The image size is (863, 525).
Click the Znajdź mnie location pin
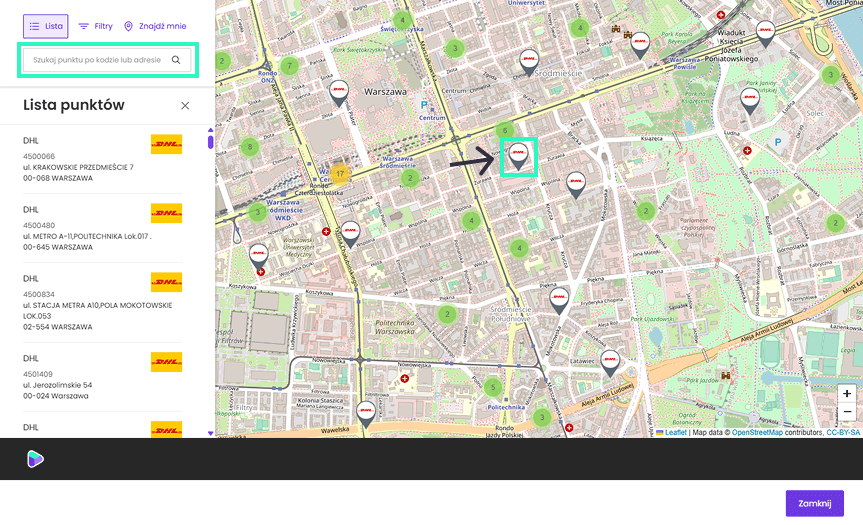click(x=129, y=26)
